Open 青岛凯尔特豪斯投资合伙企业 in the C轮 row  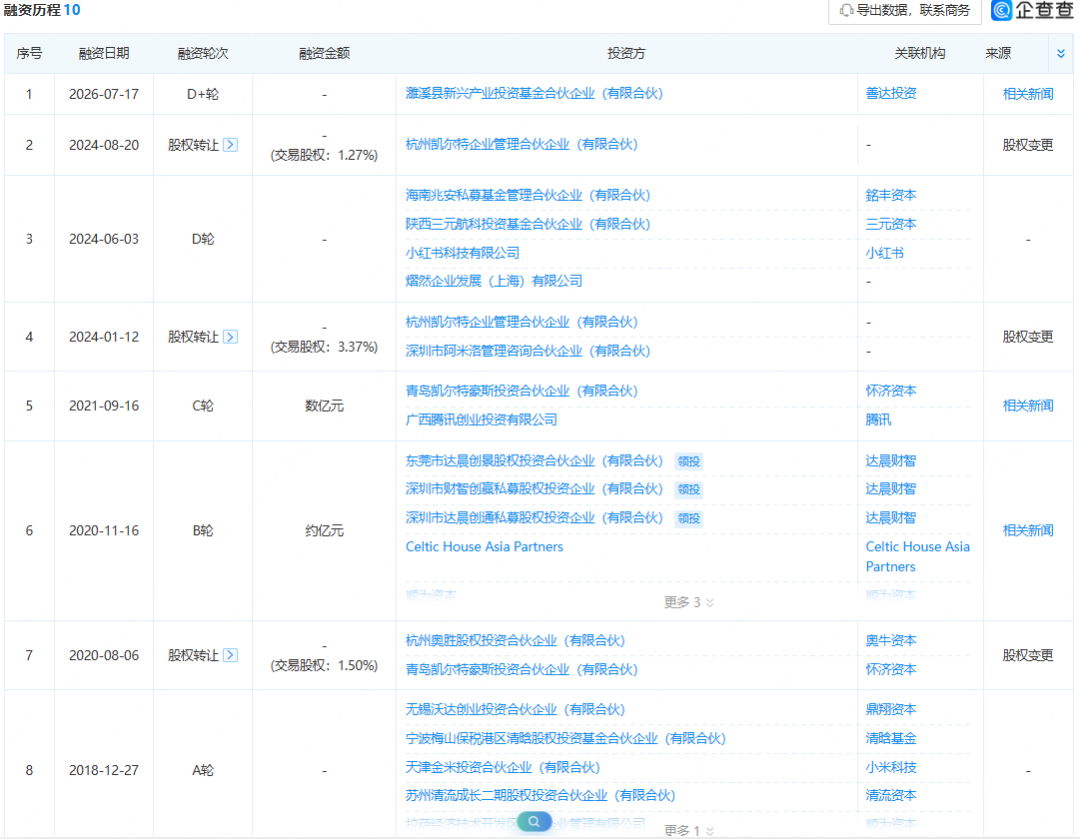pos(521,391)
